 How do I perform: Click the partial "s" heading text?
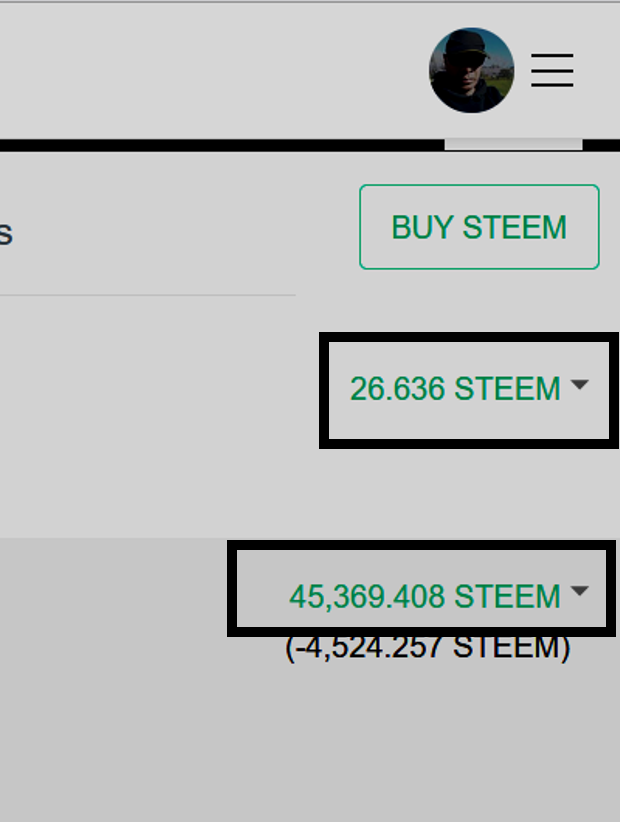pyautogui.click(x=6, y=234)
